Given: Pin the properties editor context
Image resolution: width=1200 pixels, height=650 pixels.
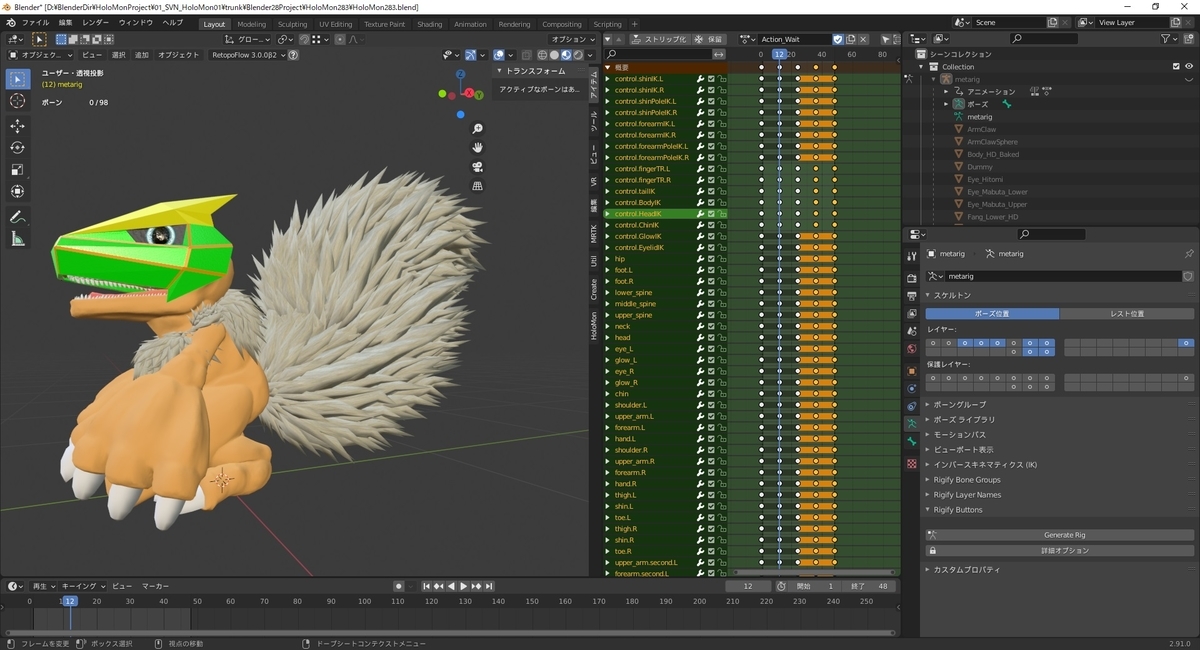Looking at the screenshot, I should point(1188,254).
